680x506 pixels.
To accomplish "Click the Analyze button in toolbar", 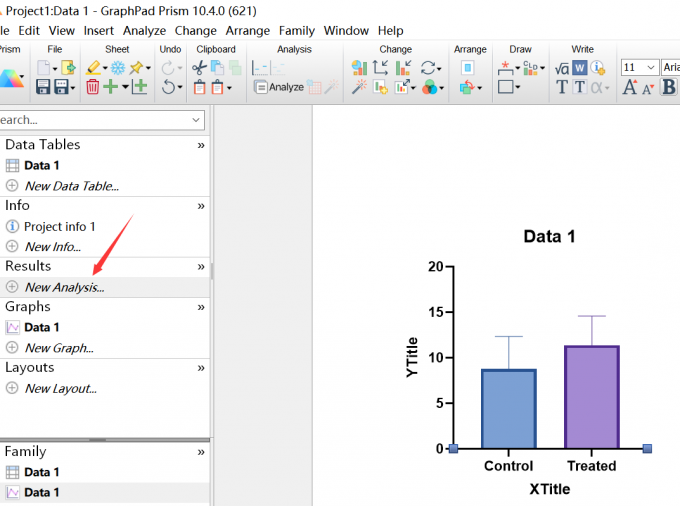I will [278, 88].
